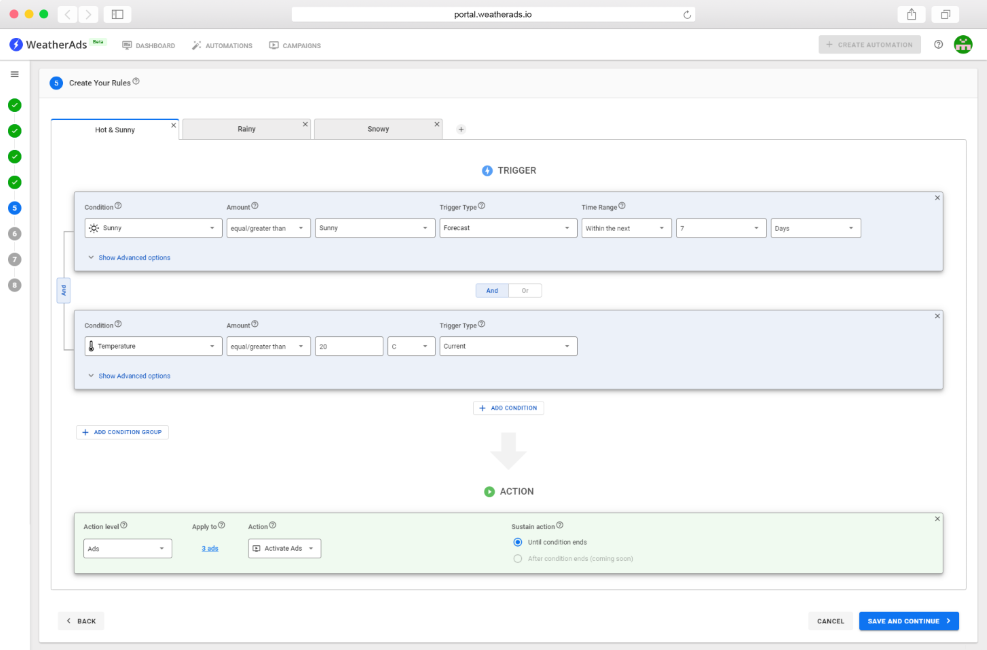The width and height of the screenshot is (987, 650).
Task: Show help icon next to Action level
Action: pos(123,525)
